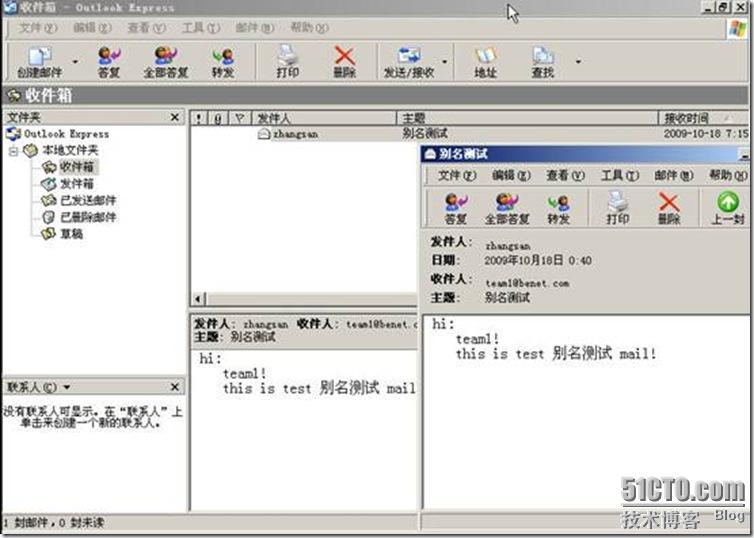The width and height of the screenshot is (754, 538).
Task: Click 上一封 (Previous) in message window
Action: [x=728, y=209]
